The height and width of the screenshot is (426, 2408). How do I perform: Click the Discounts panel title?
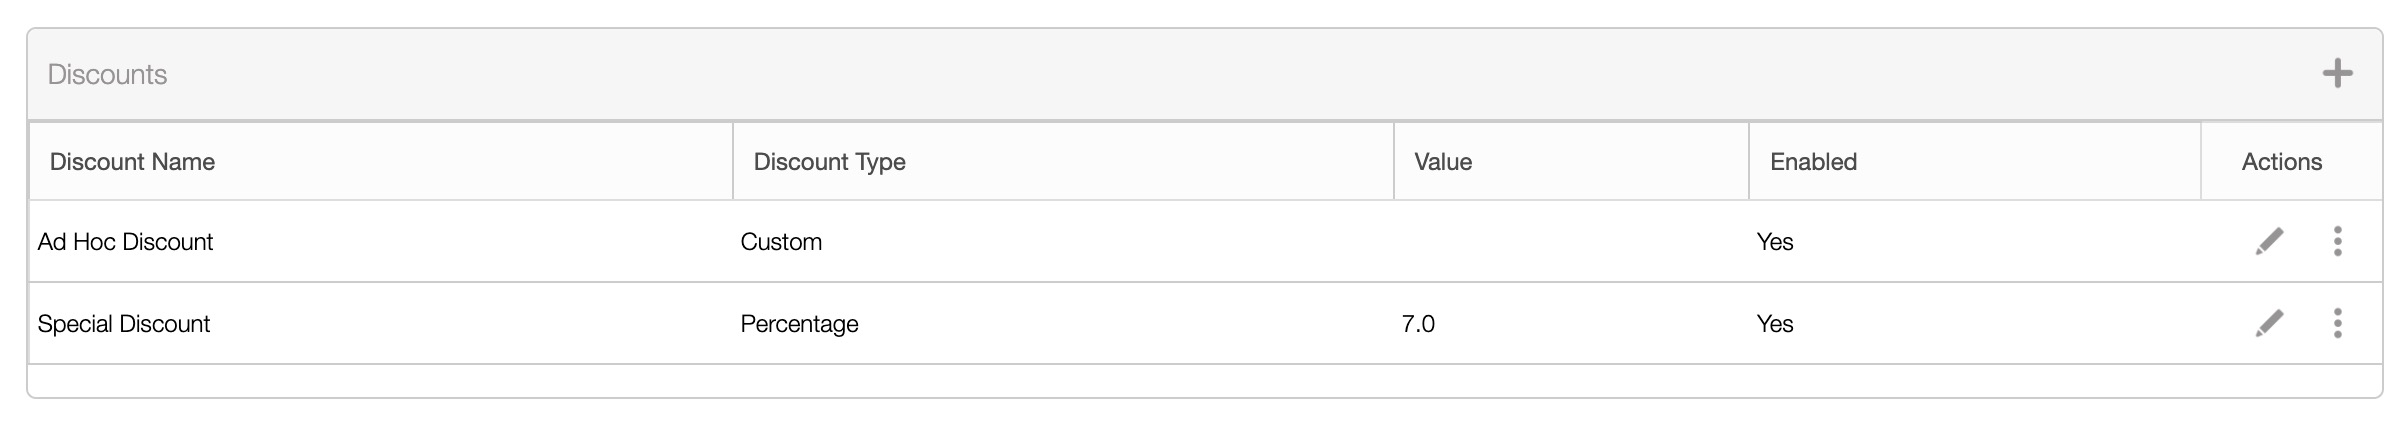click(107, 75)
